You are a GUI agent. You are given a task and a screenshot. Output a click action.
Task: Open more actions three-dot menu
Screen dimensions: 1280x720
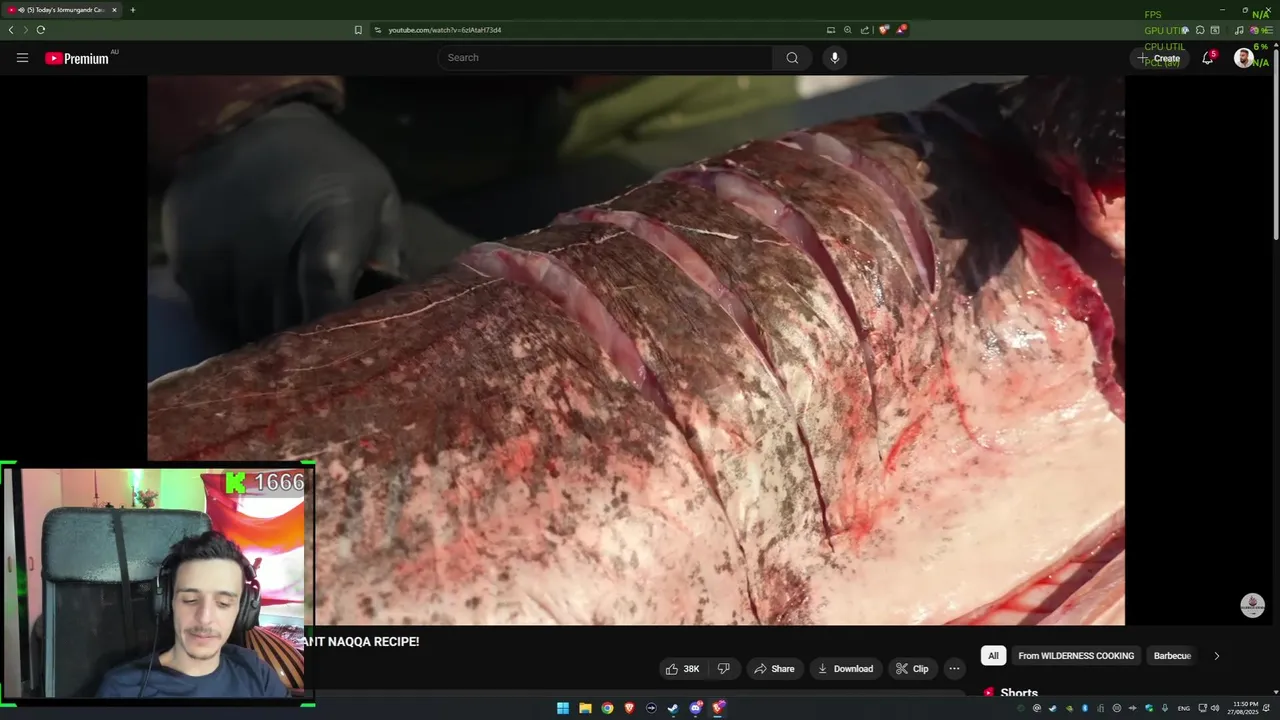coord(954,669)
